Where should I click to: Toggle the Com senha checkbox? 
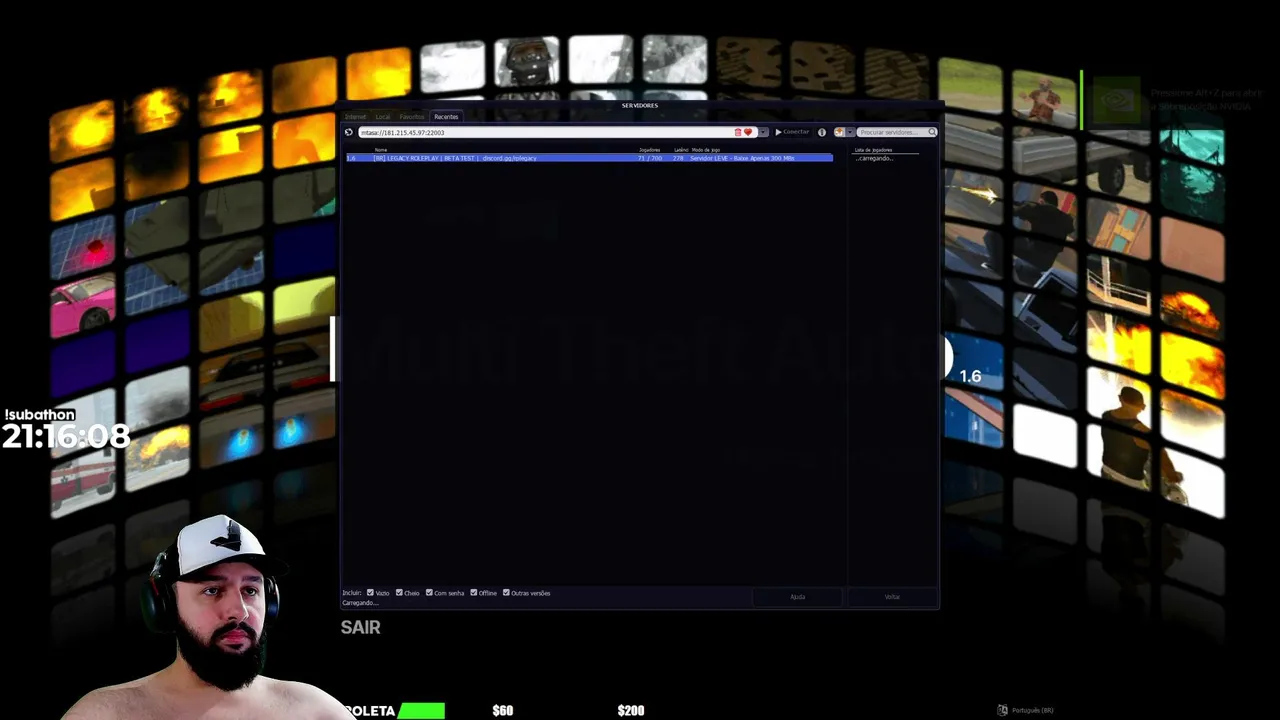click(429, 593)
